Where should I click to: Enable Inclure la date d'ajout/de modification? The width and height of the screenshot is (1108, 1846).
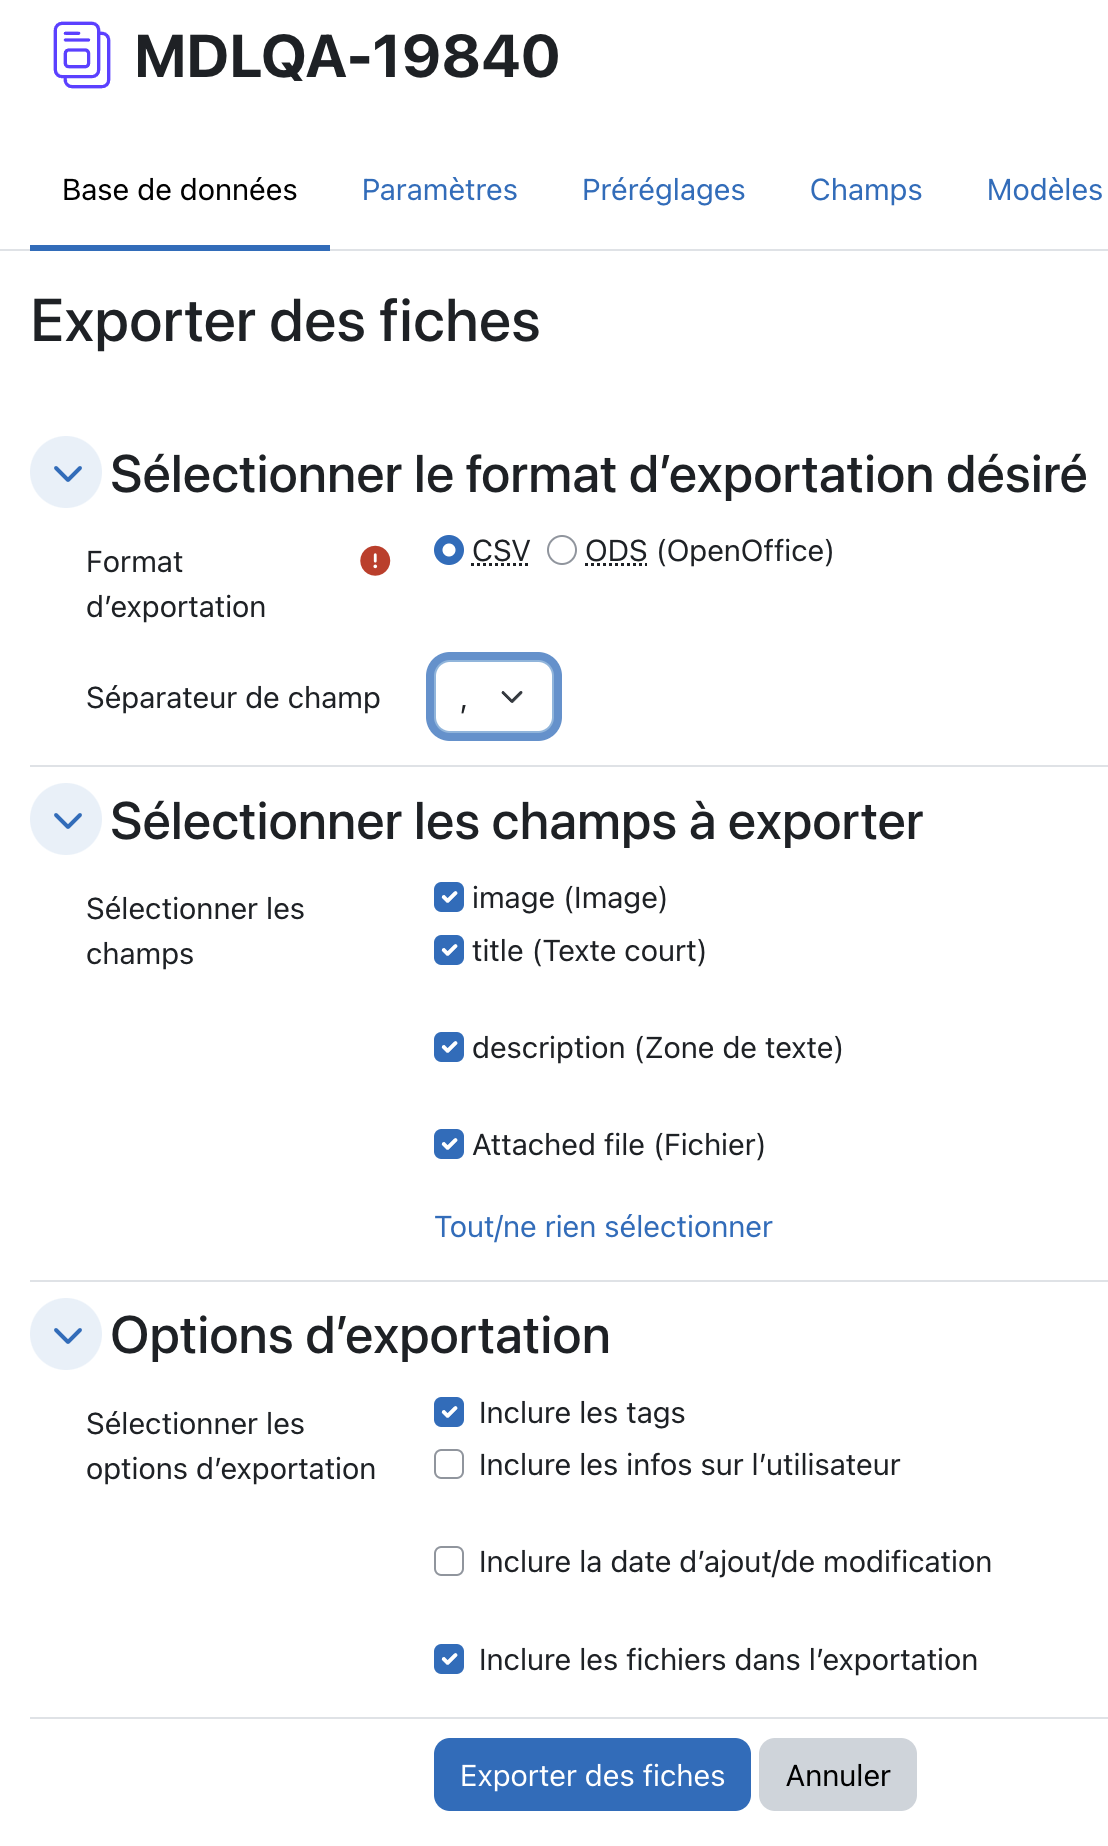pyautogui.click(x=449, y=1561)
